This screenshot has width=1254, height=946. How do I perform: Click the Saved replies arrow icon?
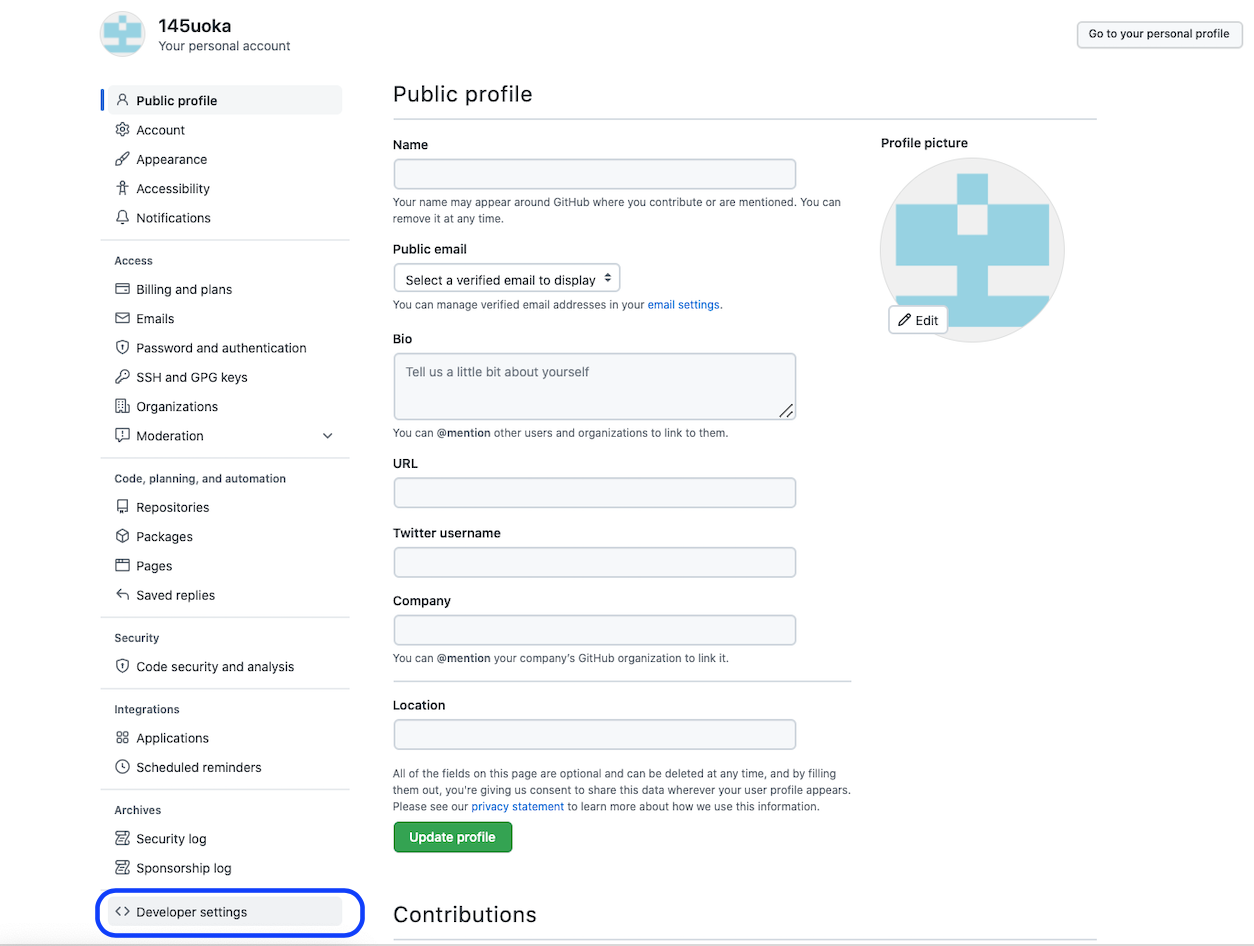tap(121, 595)
